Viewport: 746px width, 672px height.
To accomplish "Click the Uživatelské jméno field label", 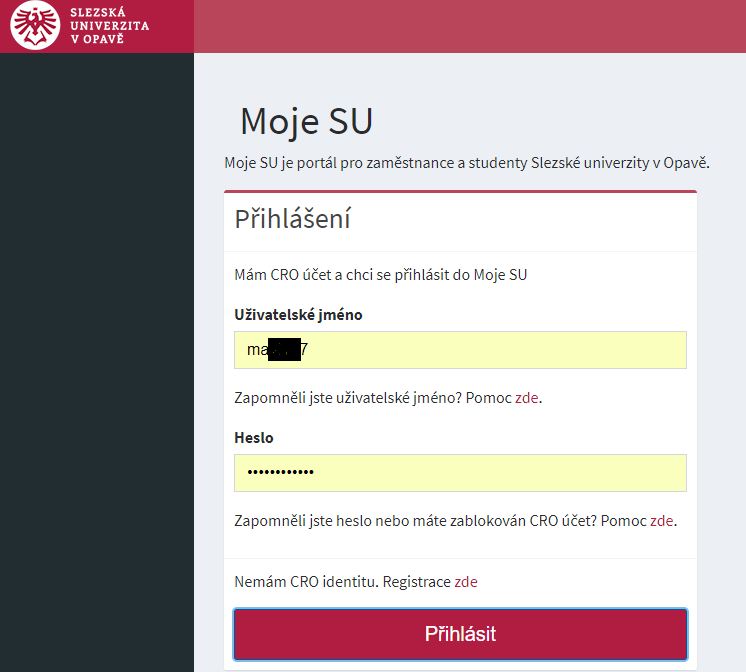I will [298, 315].
